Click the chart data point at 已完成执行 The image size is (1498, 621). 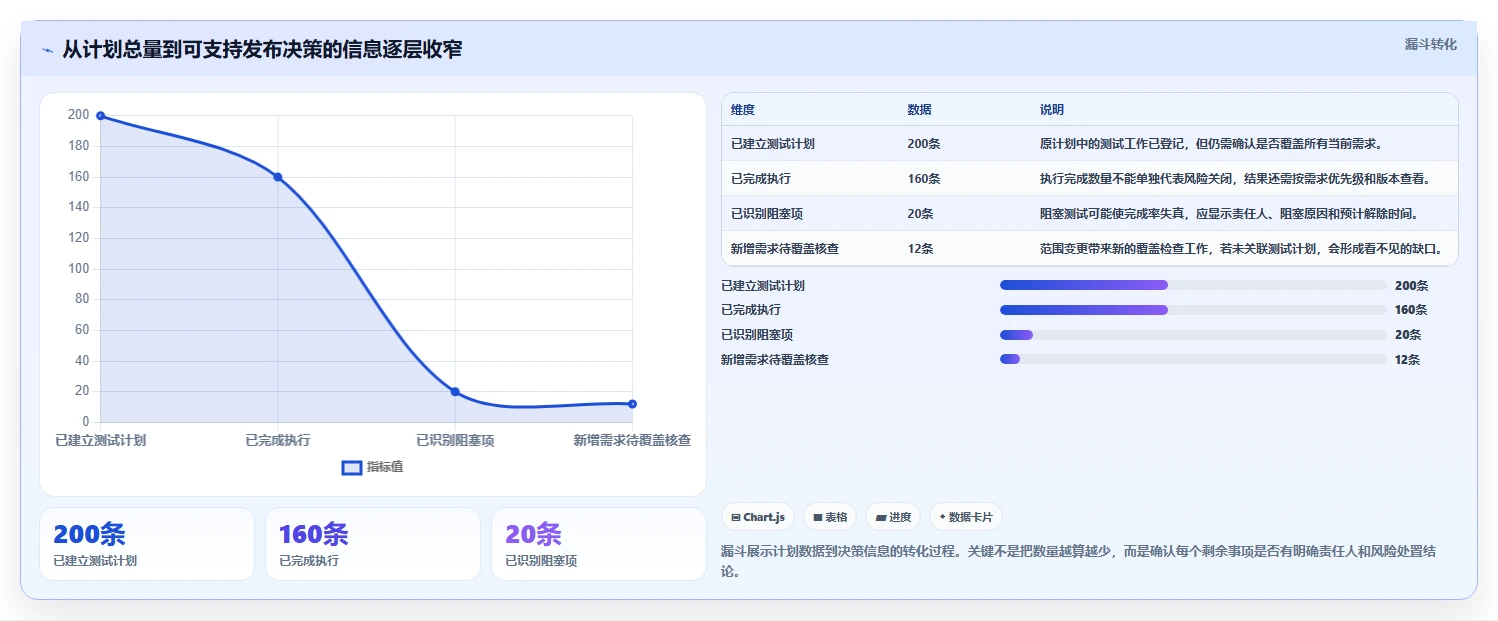[278, 177]
